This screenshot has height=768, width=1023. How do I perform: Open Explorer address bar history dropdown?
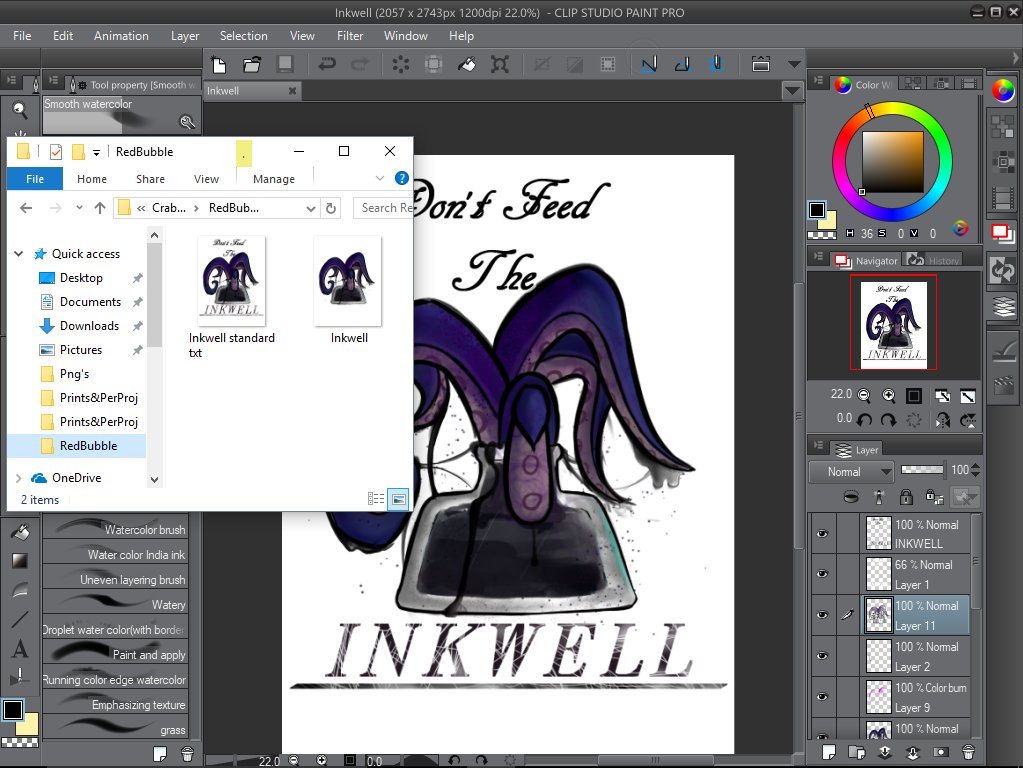pos(311,208)
